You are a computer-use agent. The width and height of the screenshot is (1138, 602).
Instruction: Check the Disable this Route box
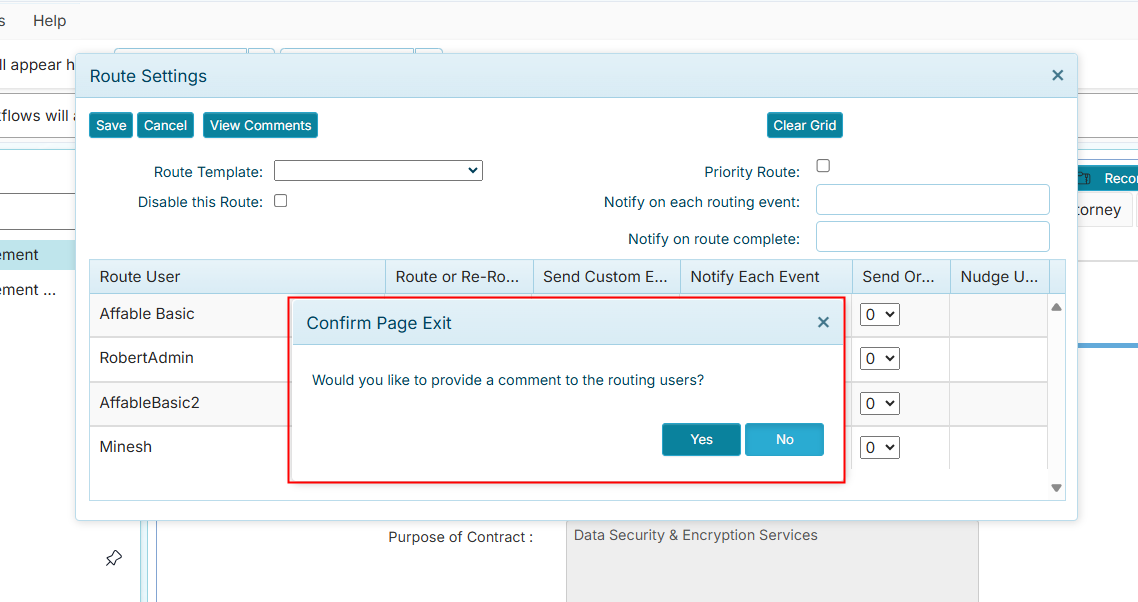pyautogui.click(x=281, y=201)
